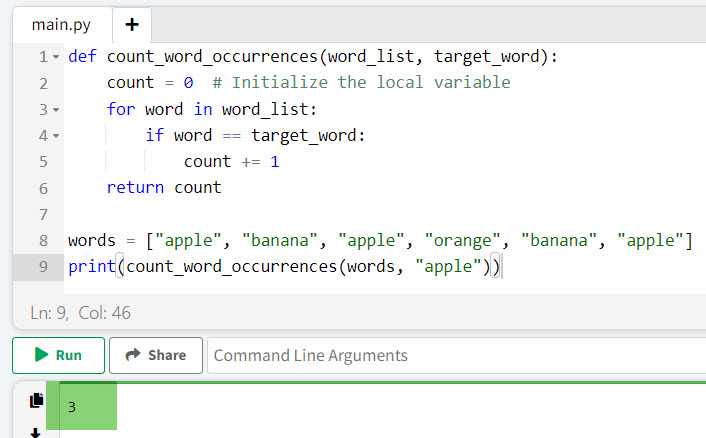Click the output value 3

[x=72, y=407]
